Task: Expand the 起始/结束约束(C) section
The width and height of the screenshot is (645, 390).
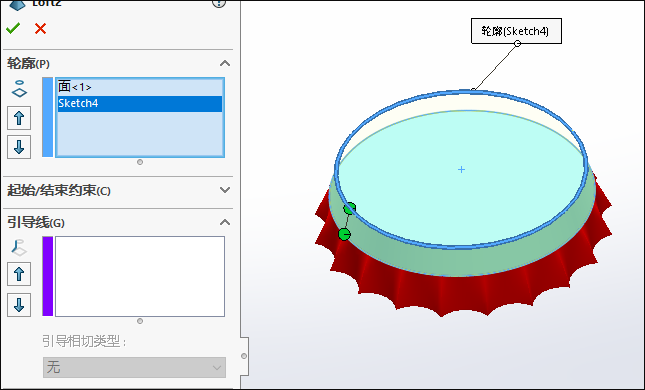Action: [x=225, y=190]
